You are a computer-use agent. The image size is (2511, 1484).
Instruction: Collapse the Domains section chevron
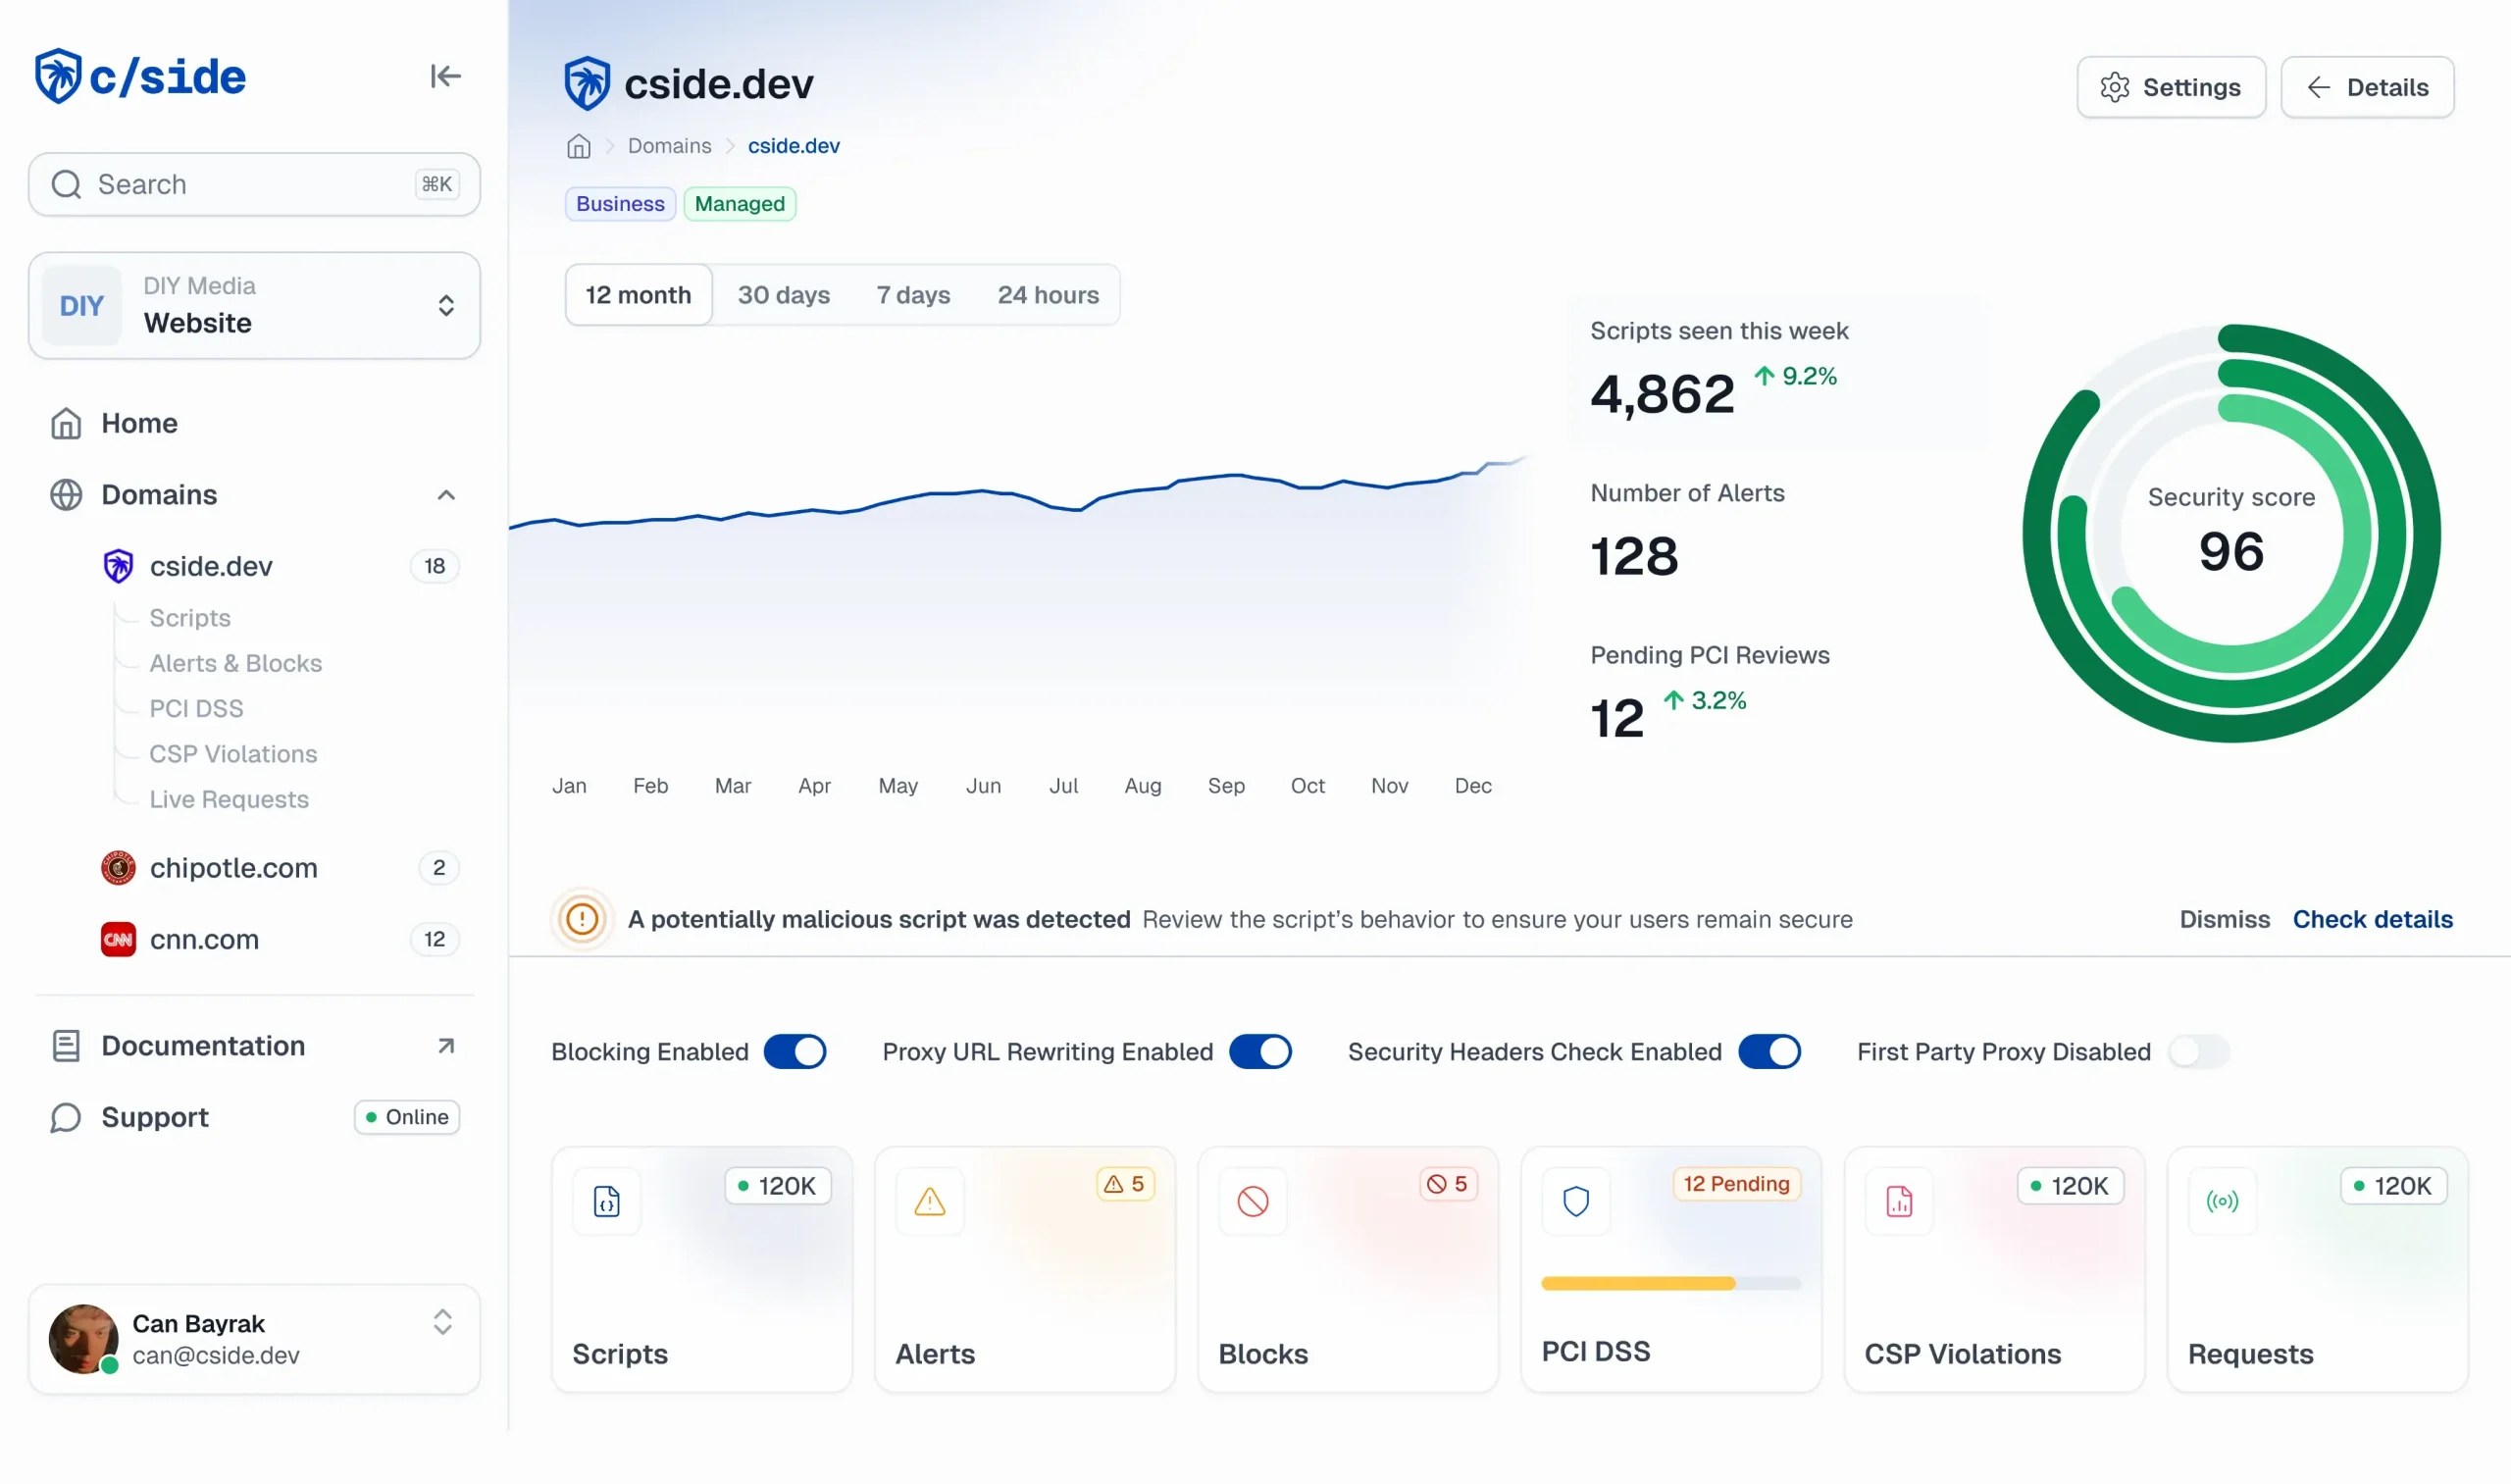pos(446,495)
